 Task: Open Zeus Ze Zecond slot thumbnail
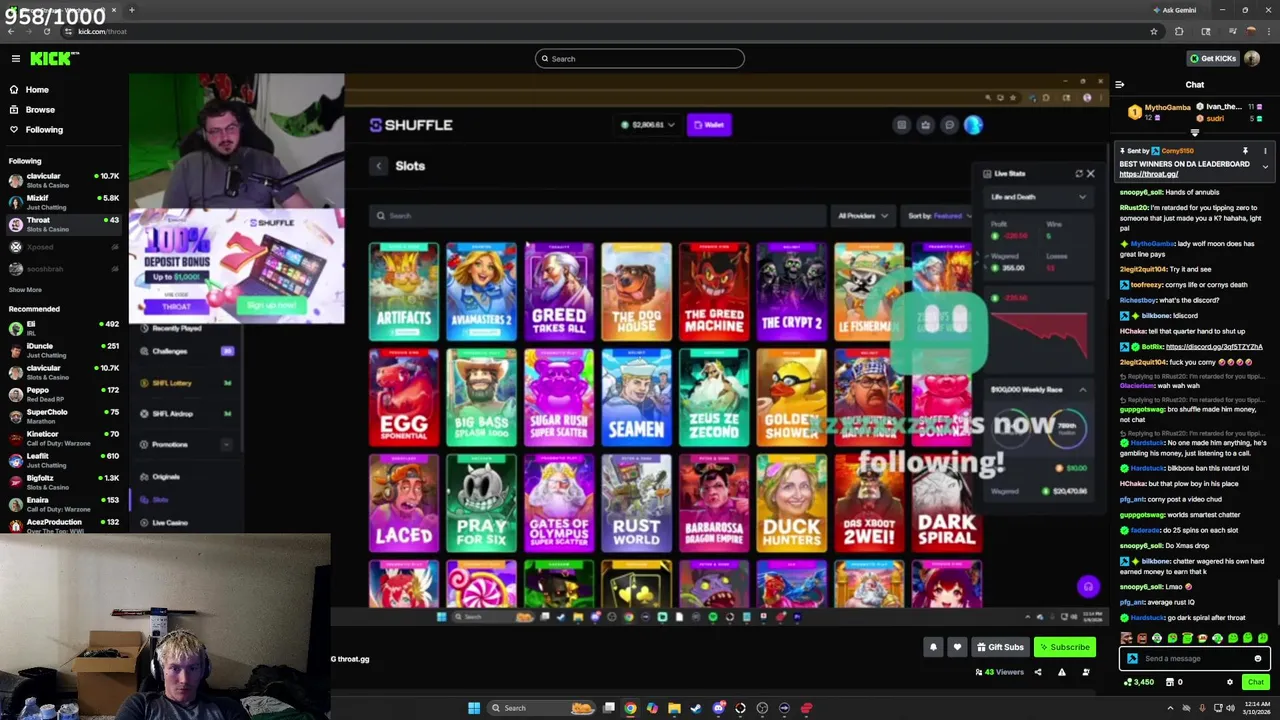coord(714,397)
